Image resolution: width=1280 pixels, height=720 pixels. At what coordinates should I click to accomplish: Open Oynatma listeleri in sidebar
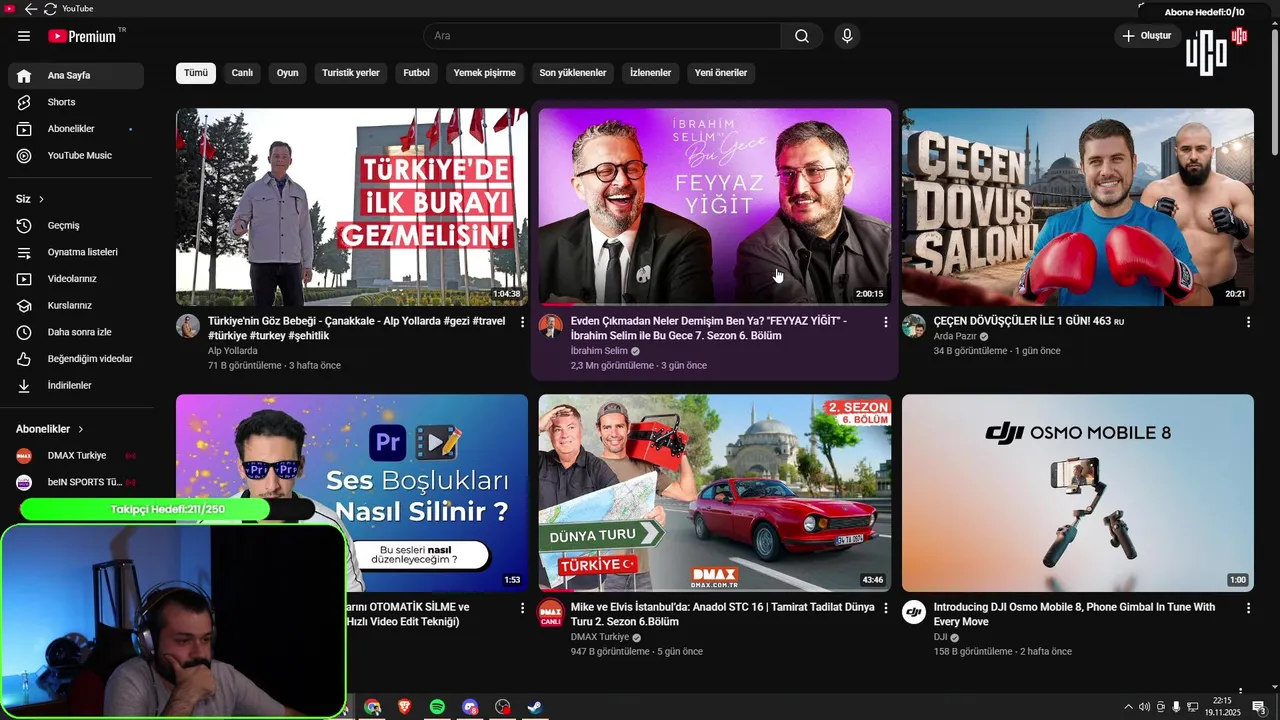(x=76, y=252)
